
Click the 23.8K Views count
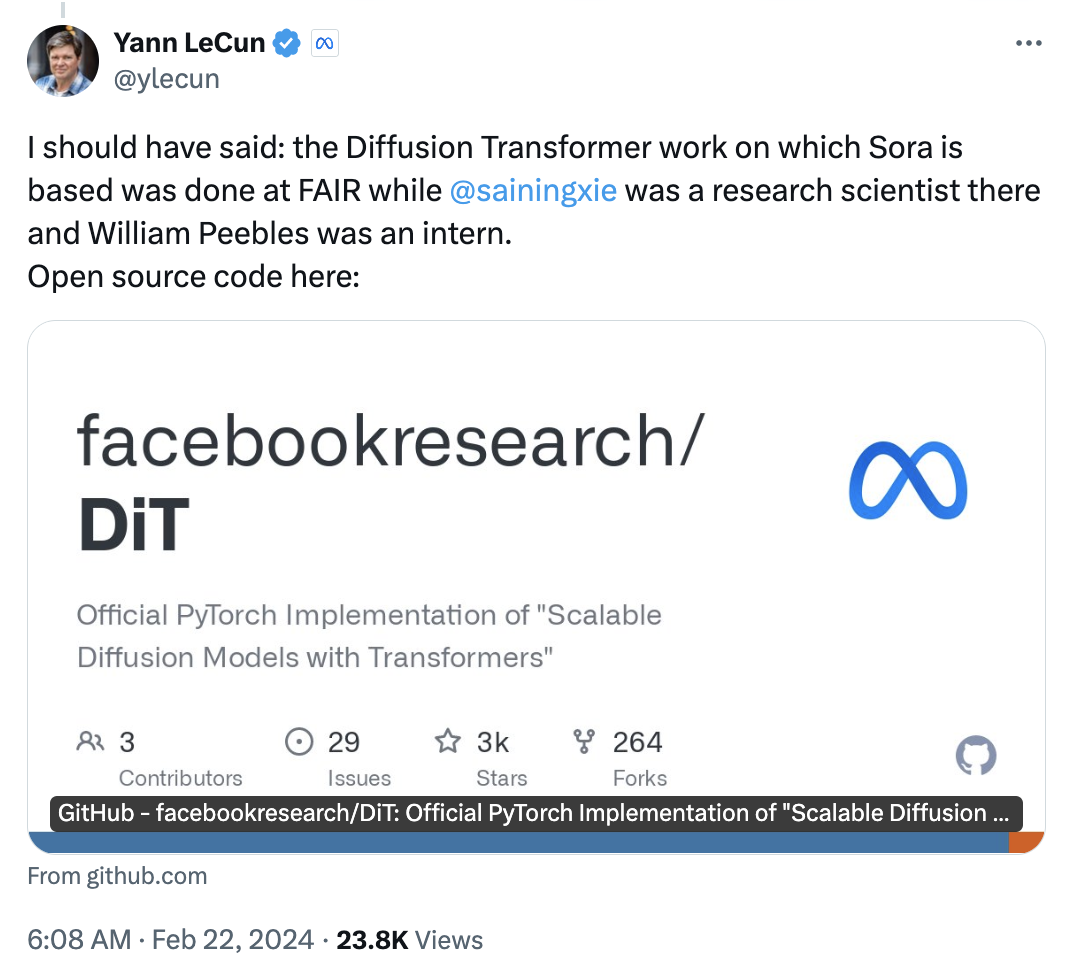point(409,940)
